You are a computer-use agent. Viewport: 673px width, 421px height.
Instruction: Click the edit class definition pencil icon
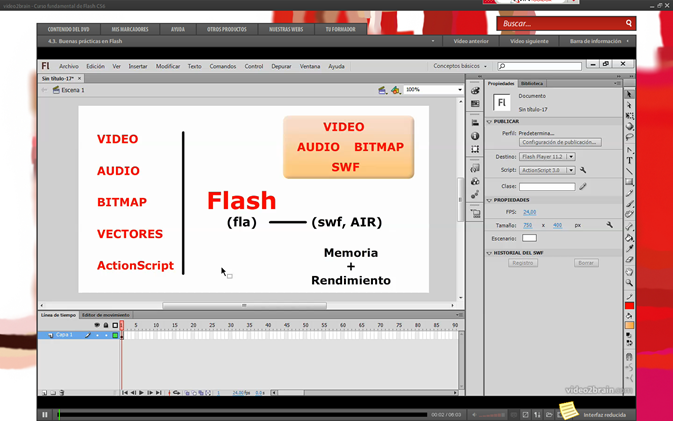582,186
